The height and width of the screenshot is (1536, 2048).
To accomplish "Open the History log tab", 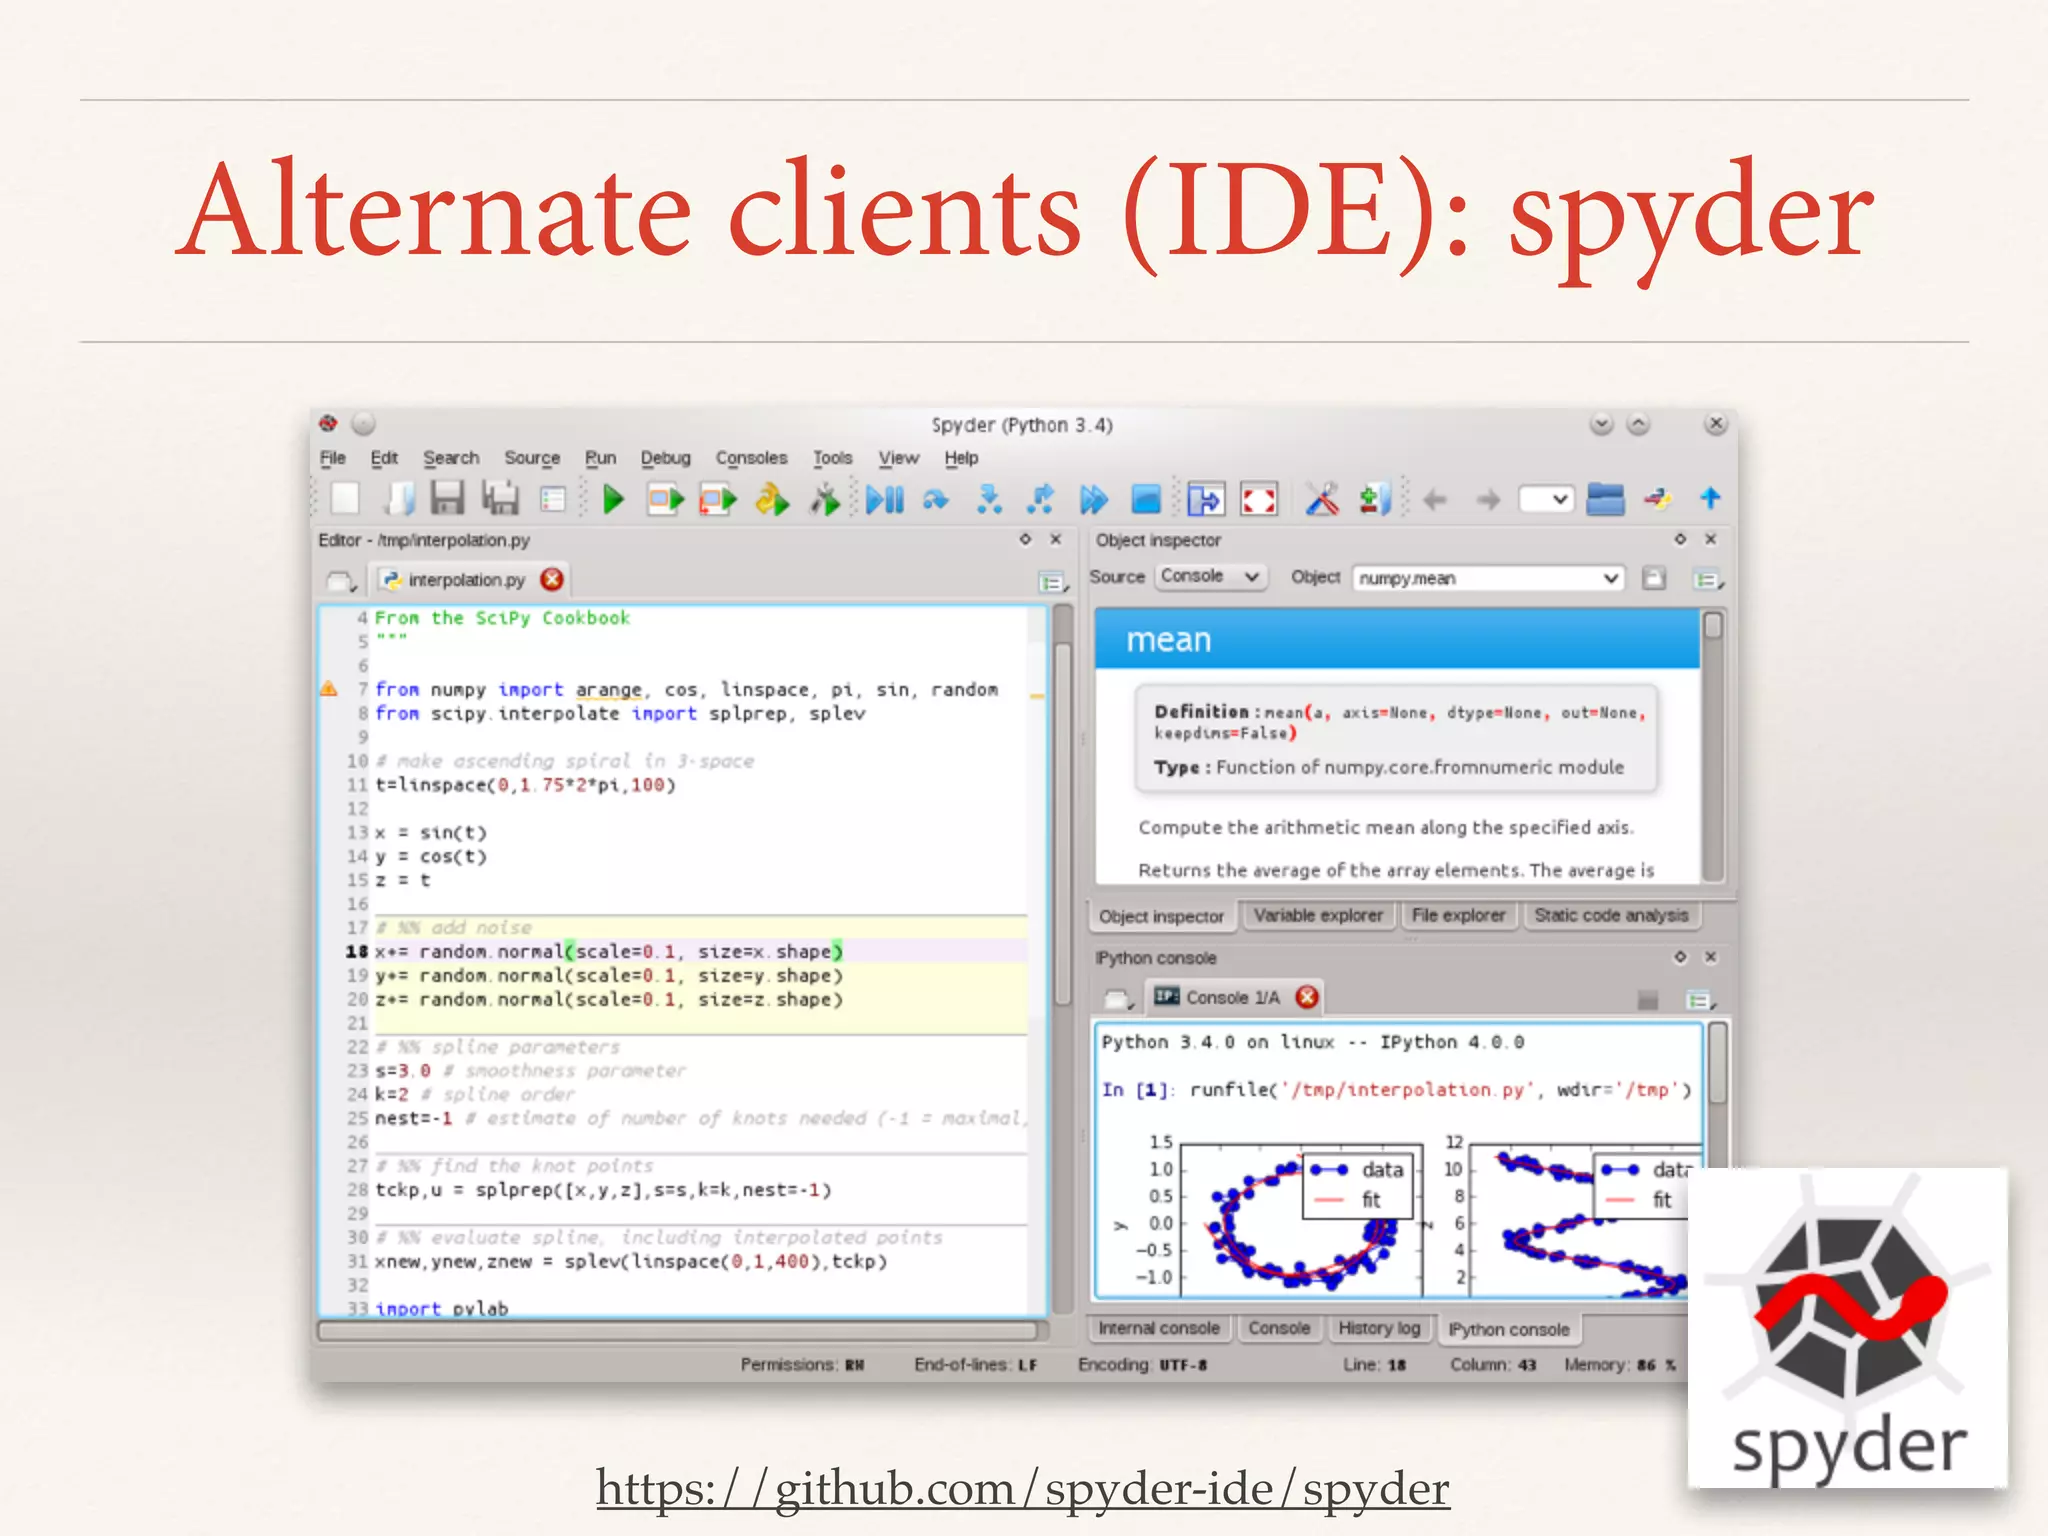I will [x=1379, y=1329].
